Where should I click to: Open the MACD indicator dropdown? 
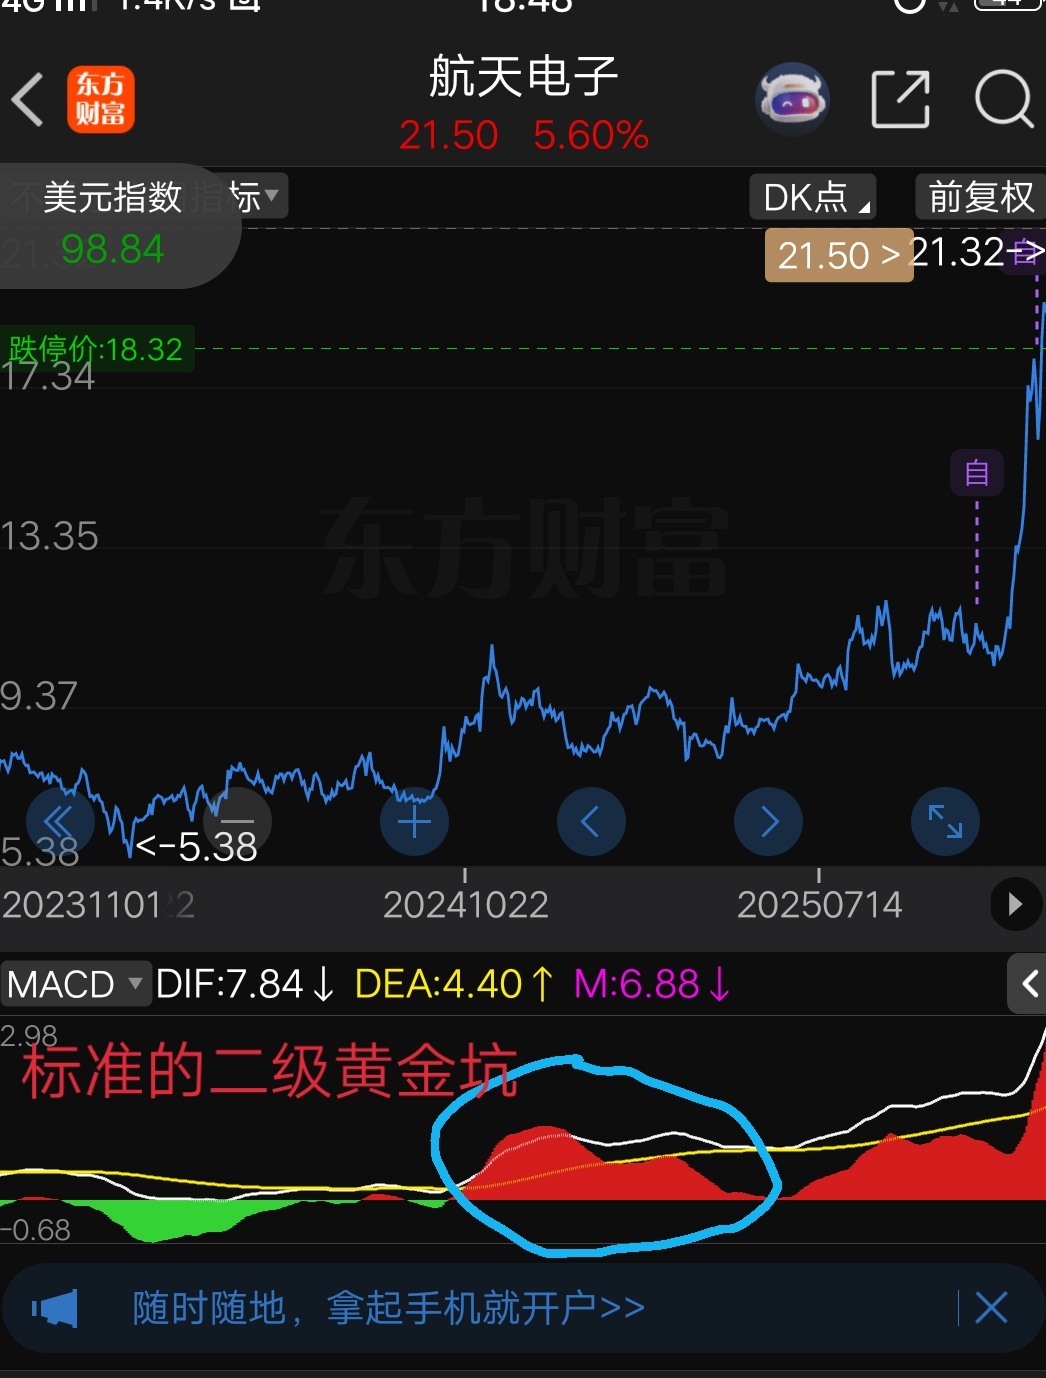coord(76,984)
